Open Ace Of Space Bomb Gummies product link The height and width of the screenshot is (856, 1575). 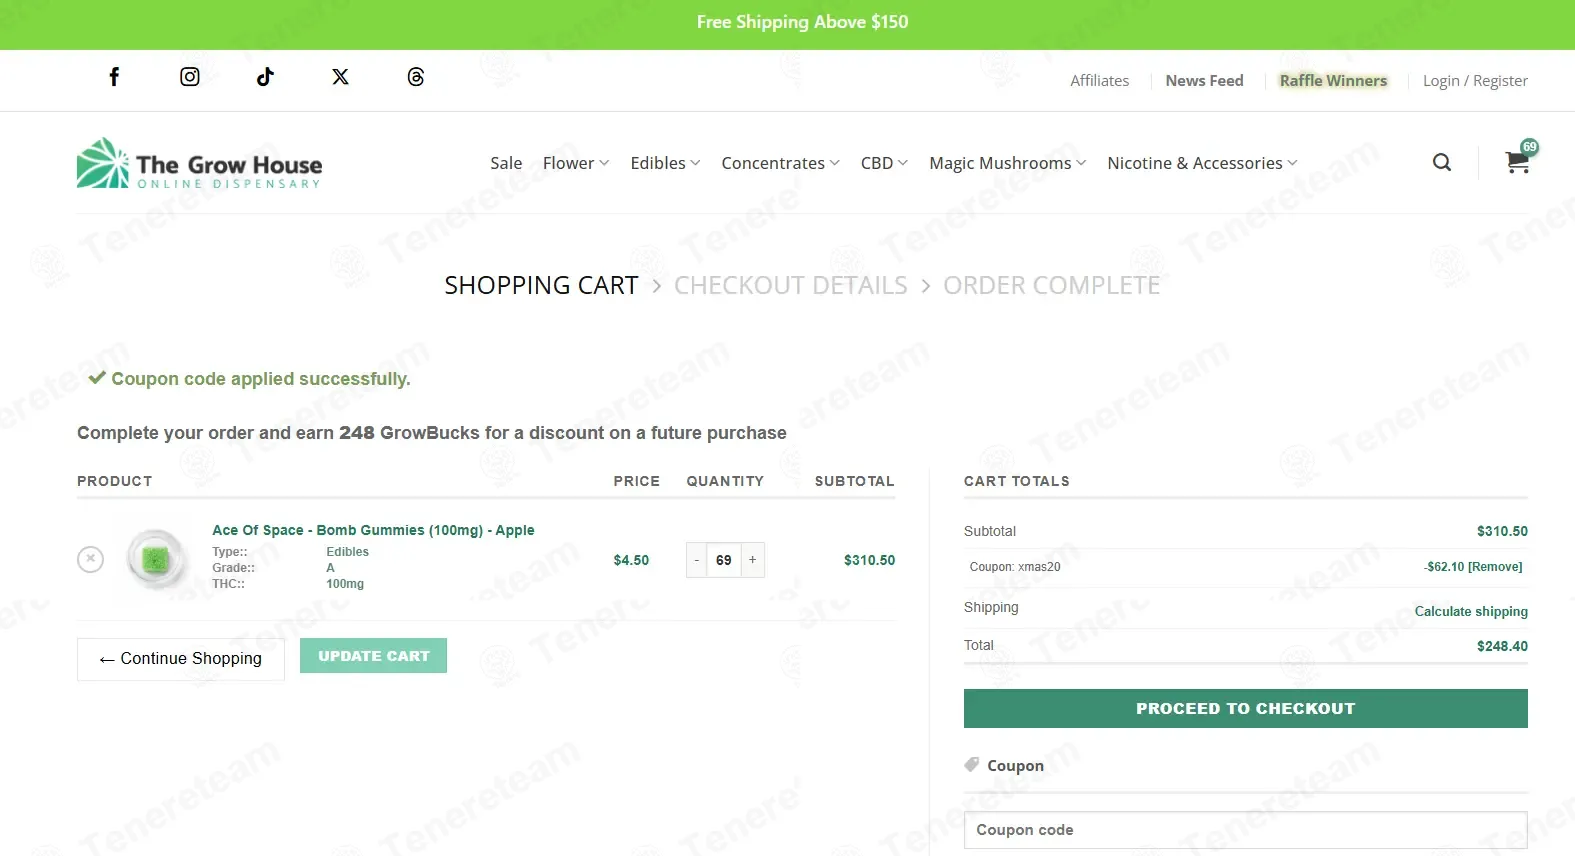[x=373, y=530]
